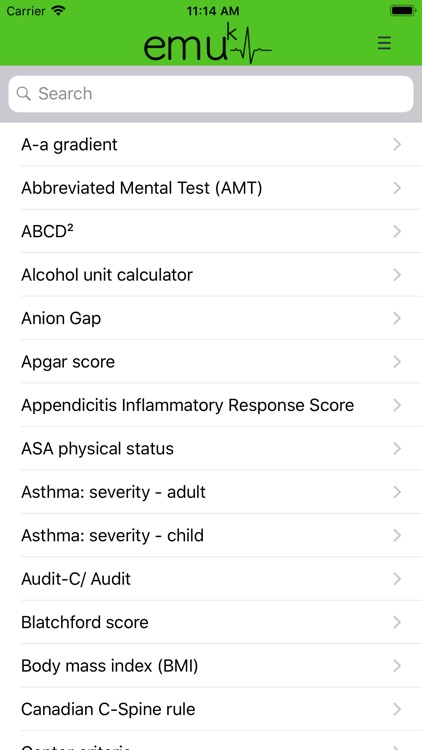Open Canadian C-Spine rule

coord(211,709)
